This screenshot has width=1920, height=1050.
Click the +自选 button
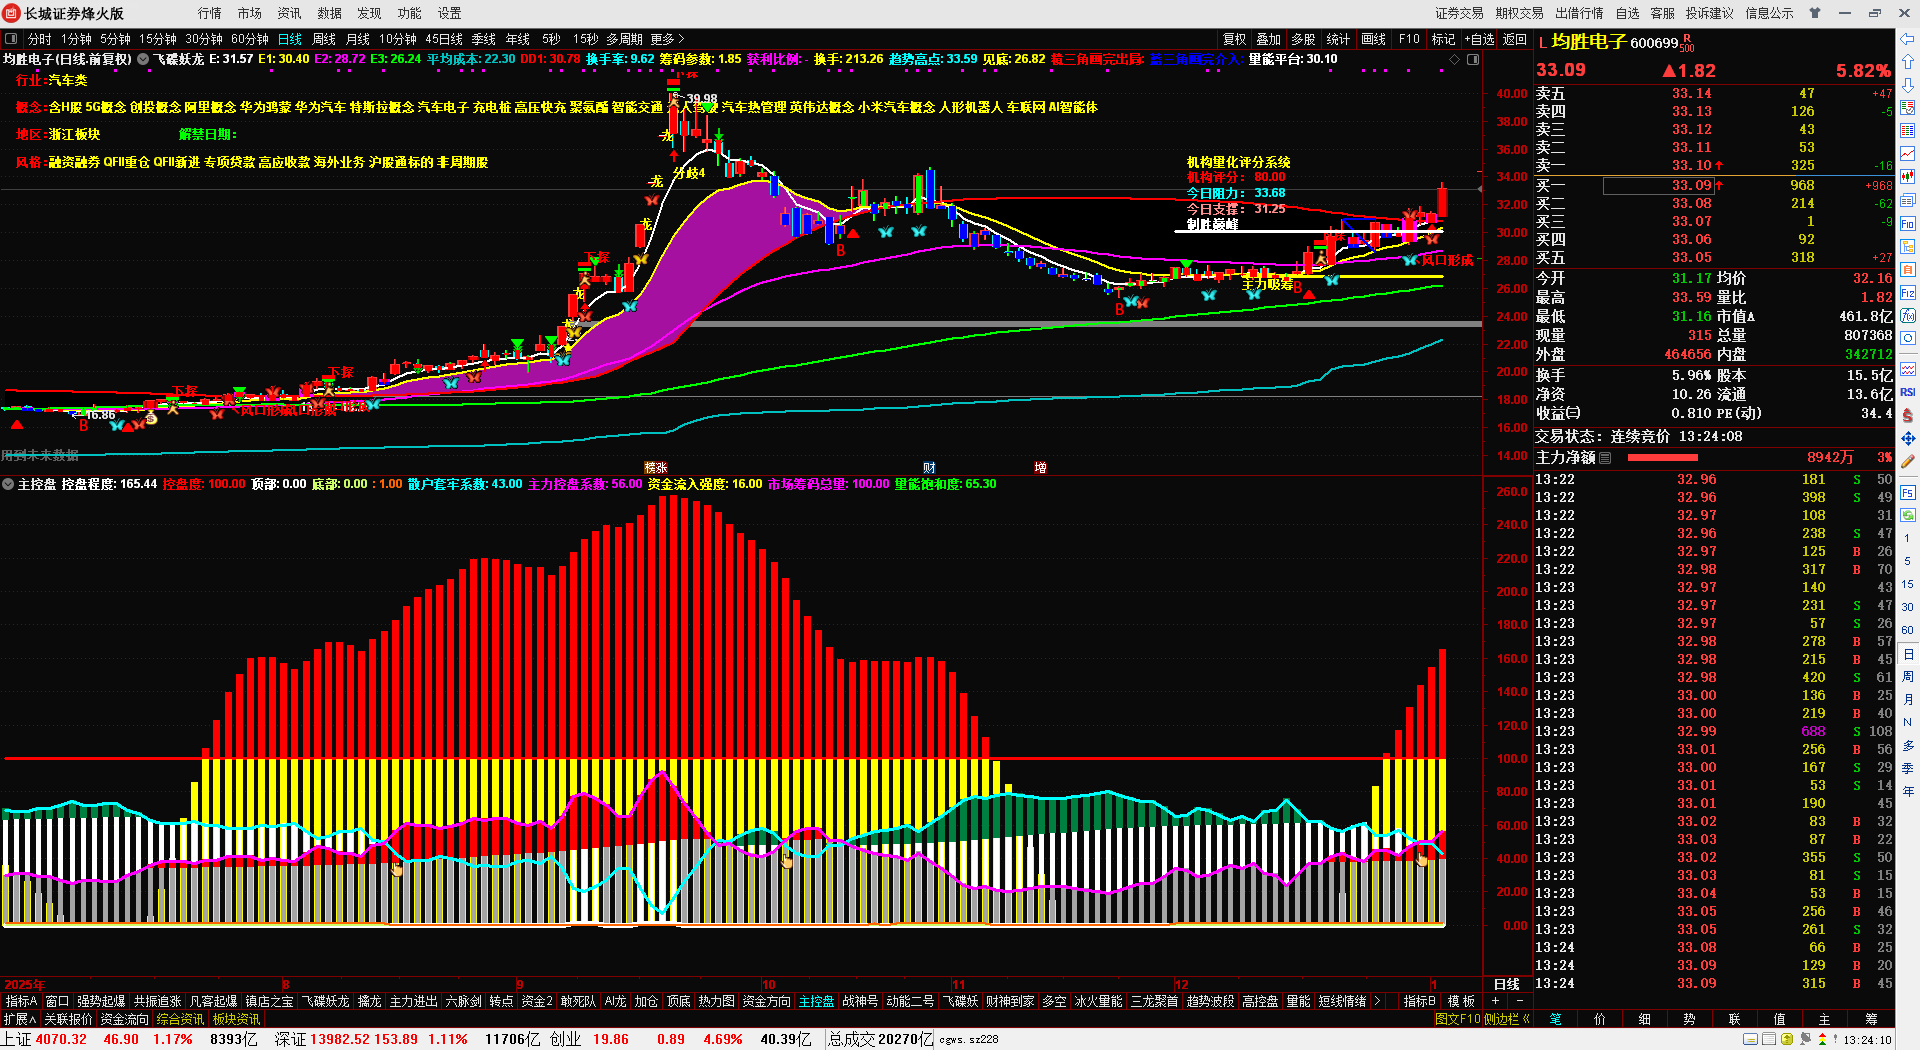(x=1480, y=39)
